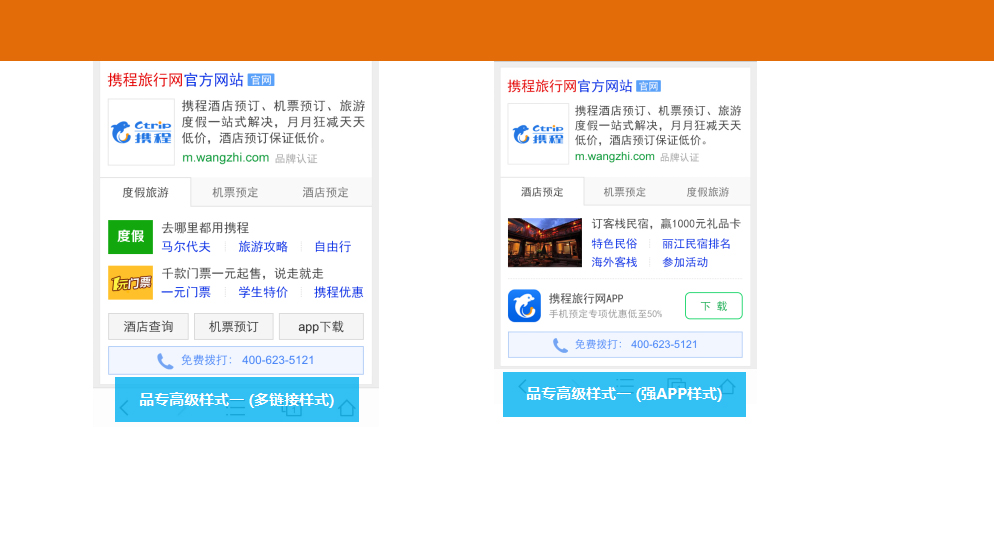Click the 官网 badge in the right card
Viewport: 994px width, 559px height.
(x=649, y=86)
